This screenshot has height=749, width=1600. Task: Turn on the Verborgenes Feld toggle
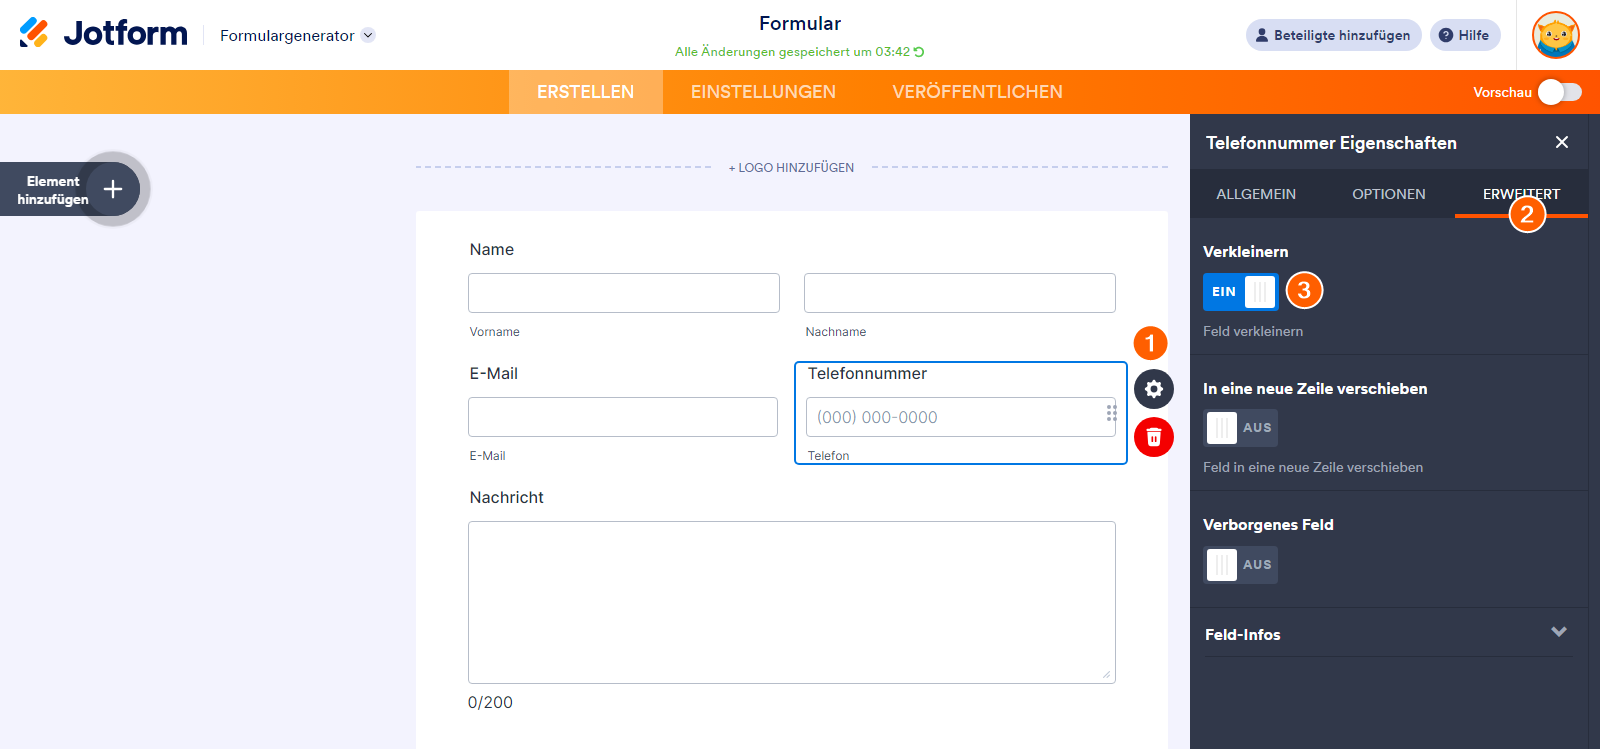[1240, 565]
